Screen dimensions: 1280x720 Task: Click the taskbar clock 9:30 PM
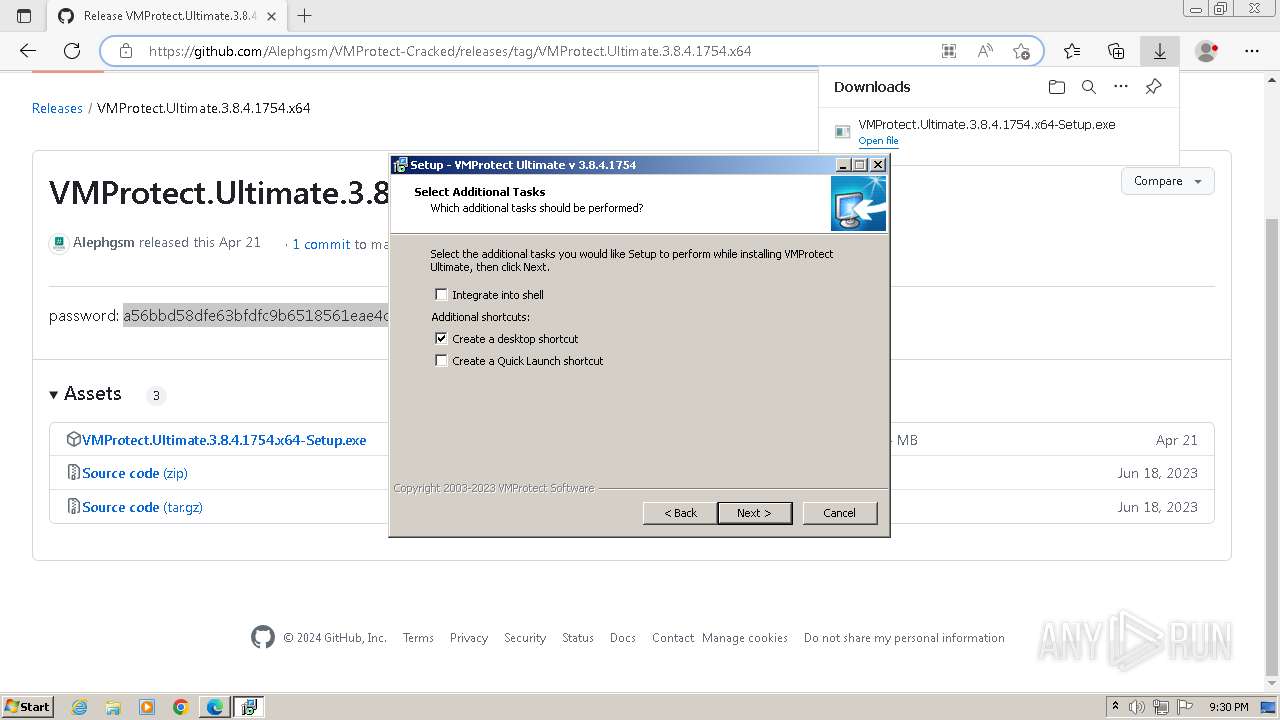pos(1229,707)
